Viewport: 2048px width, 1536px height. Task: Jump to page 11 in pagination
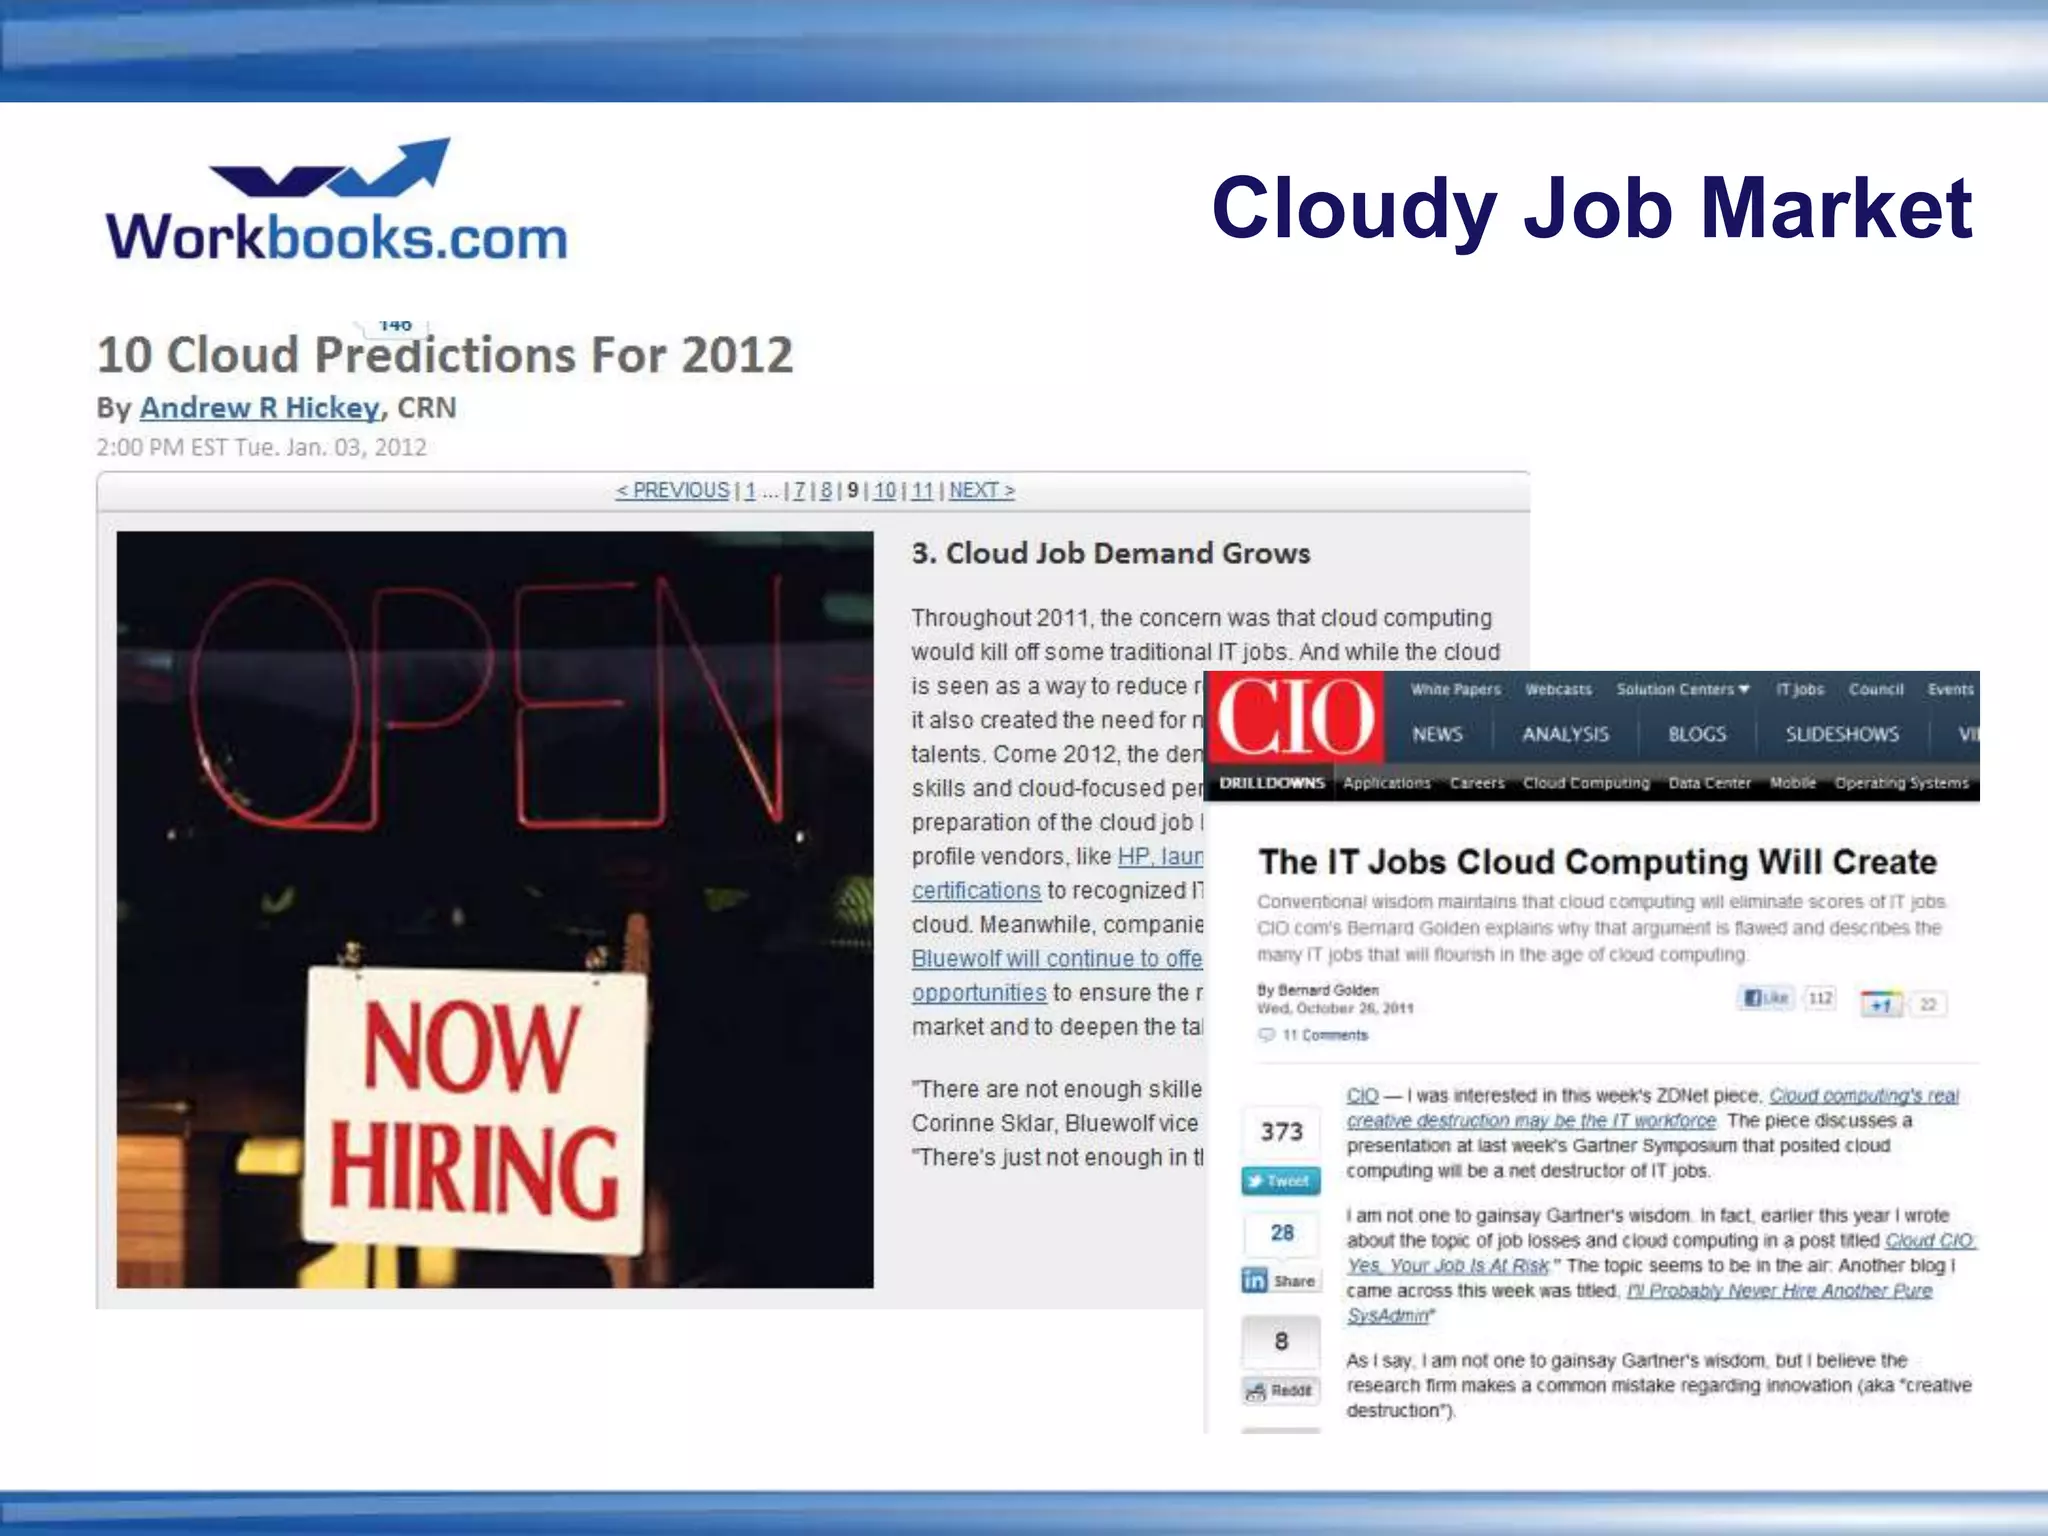(922, 491)
